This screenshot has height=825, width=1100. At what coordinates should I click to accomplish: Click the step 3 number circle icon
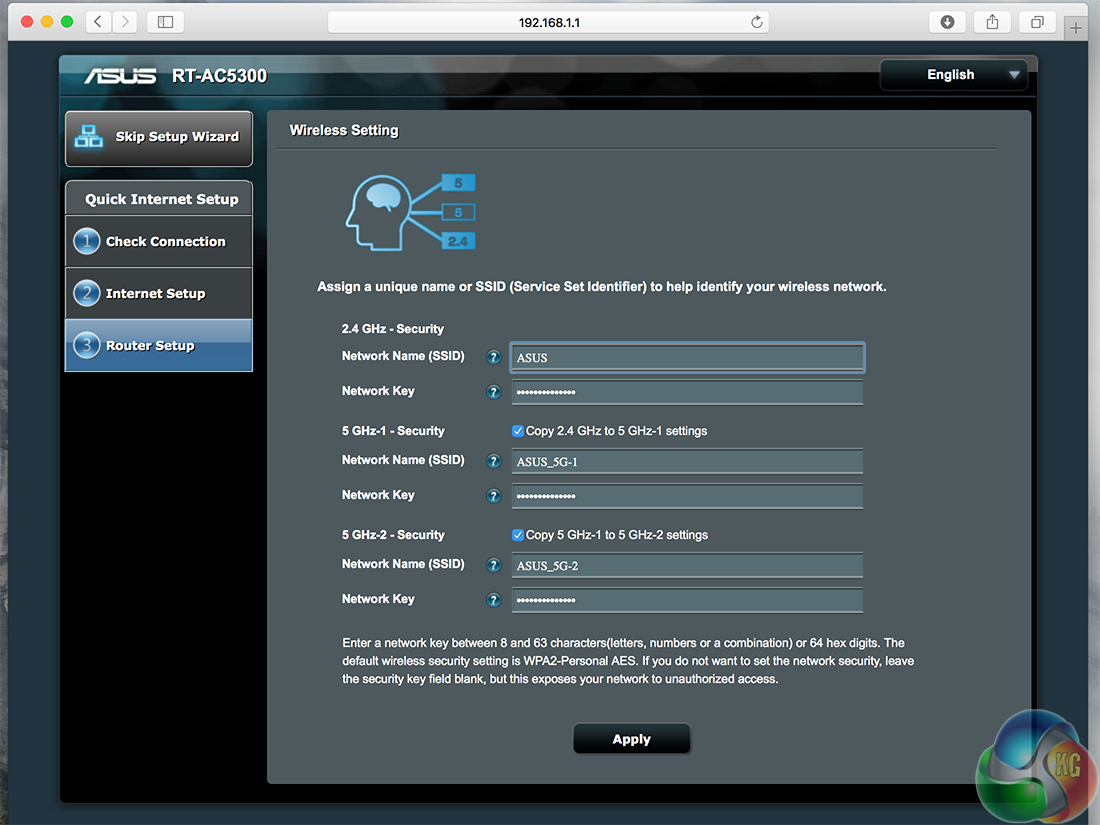tap(87, 345)
